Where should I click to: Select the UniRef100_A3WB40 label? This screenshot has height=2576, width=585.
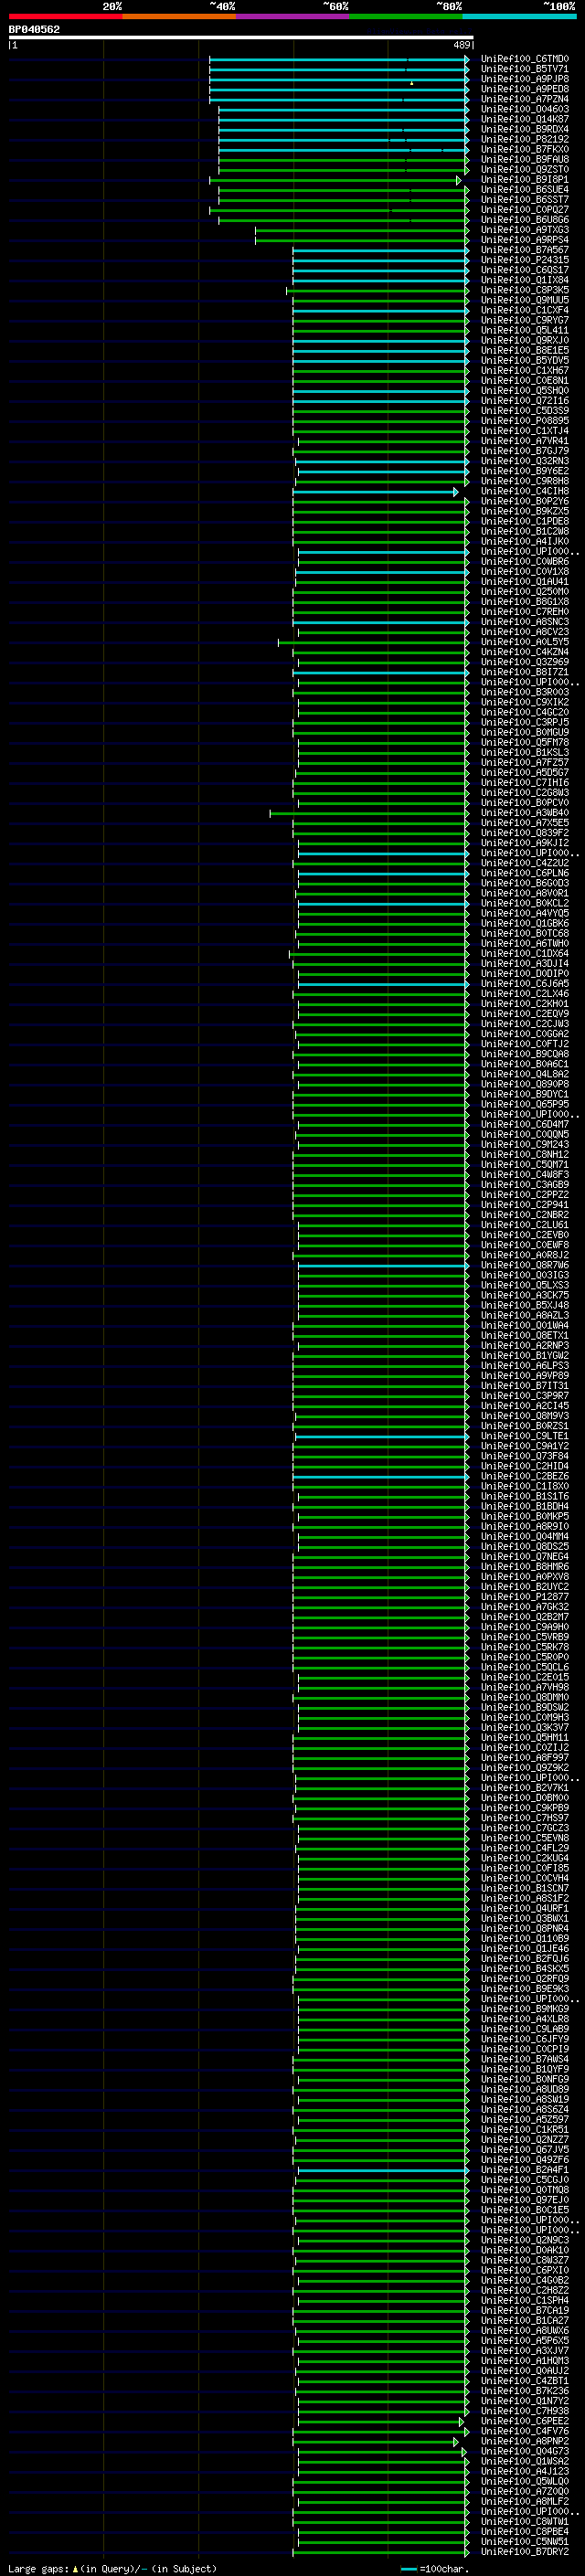tap(524, 813)
